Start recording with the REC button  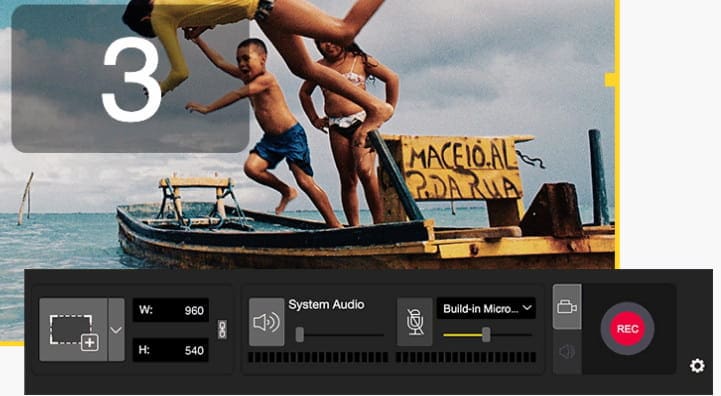pos(627,329)
